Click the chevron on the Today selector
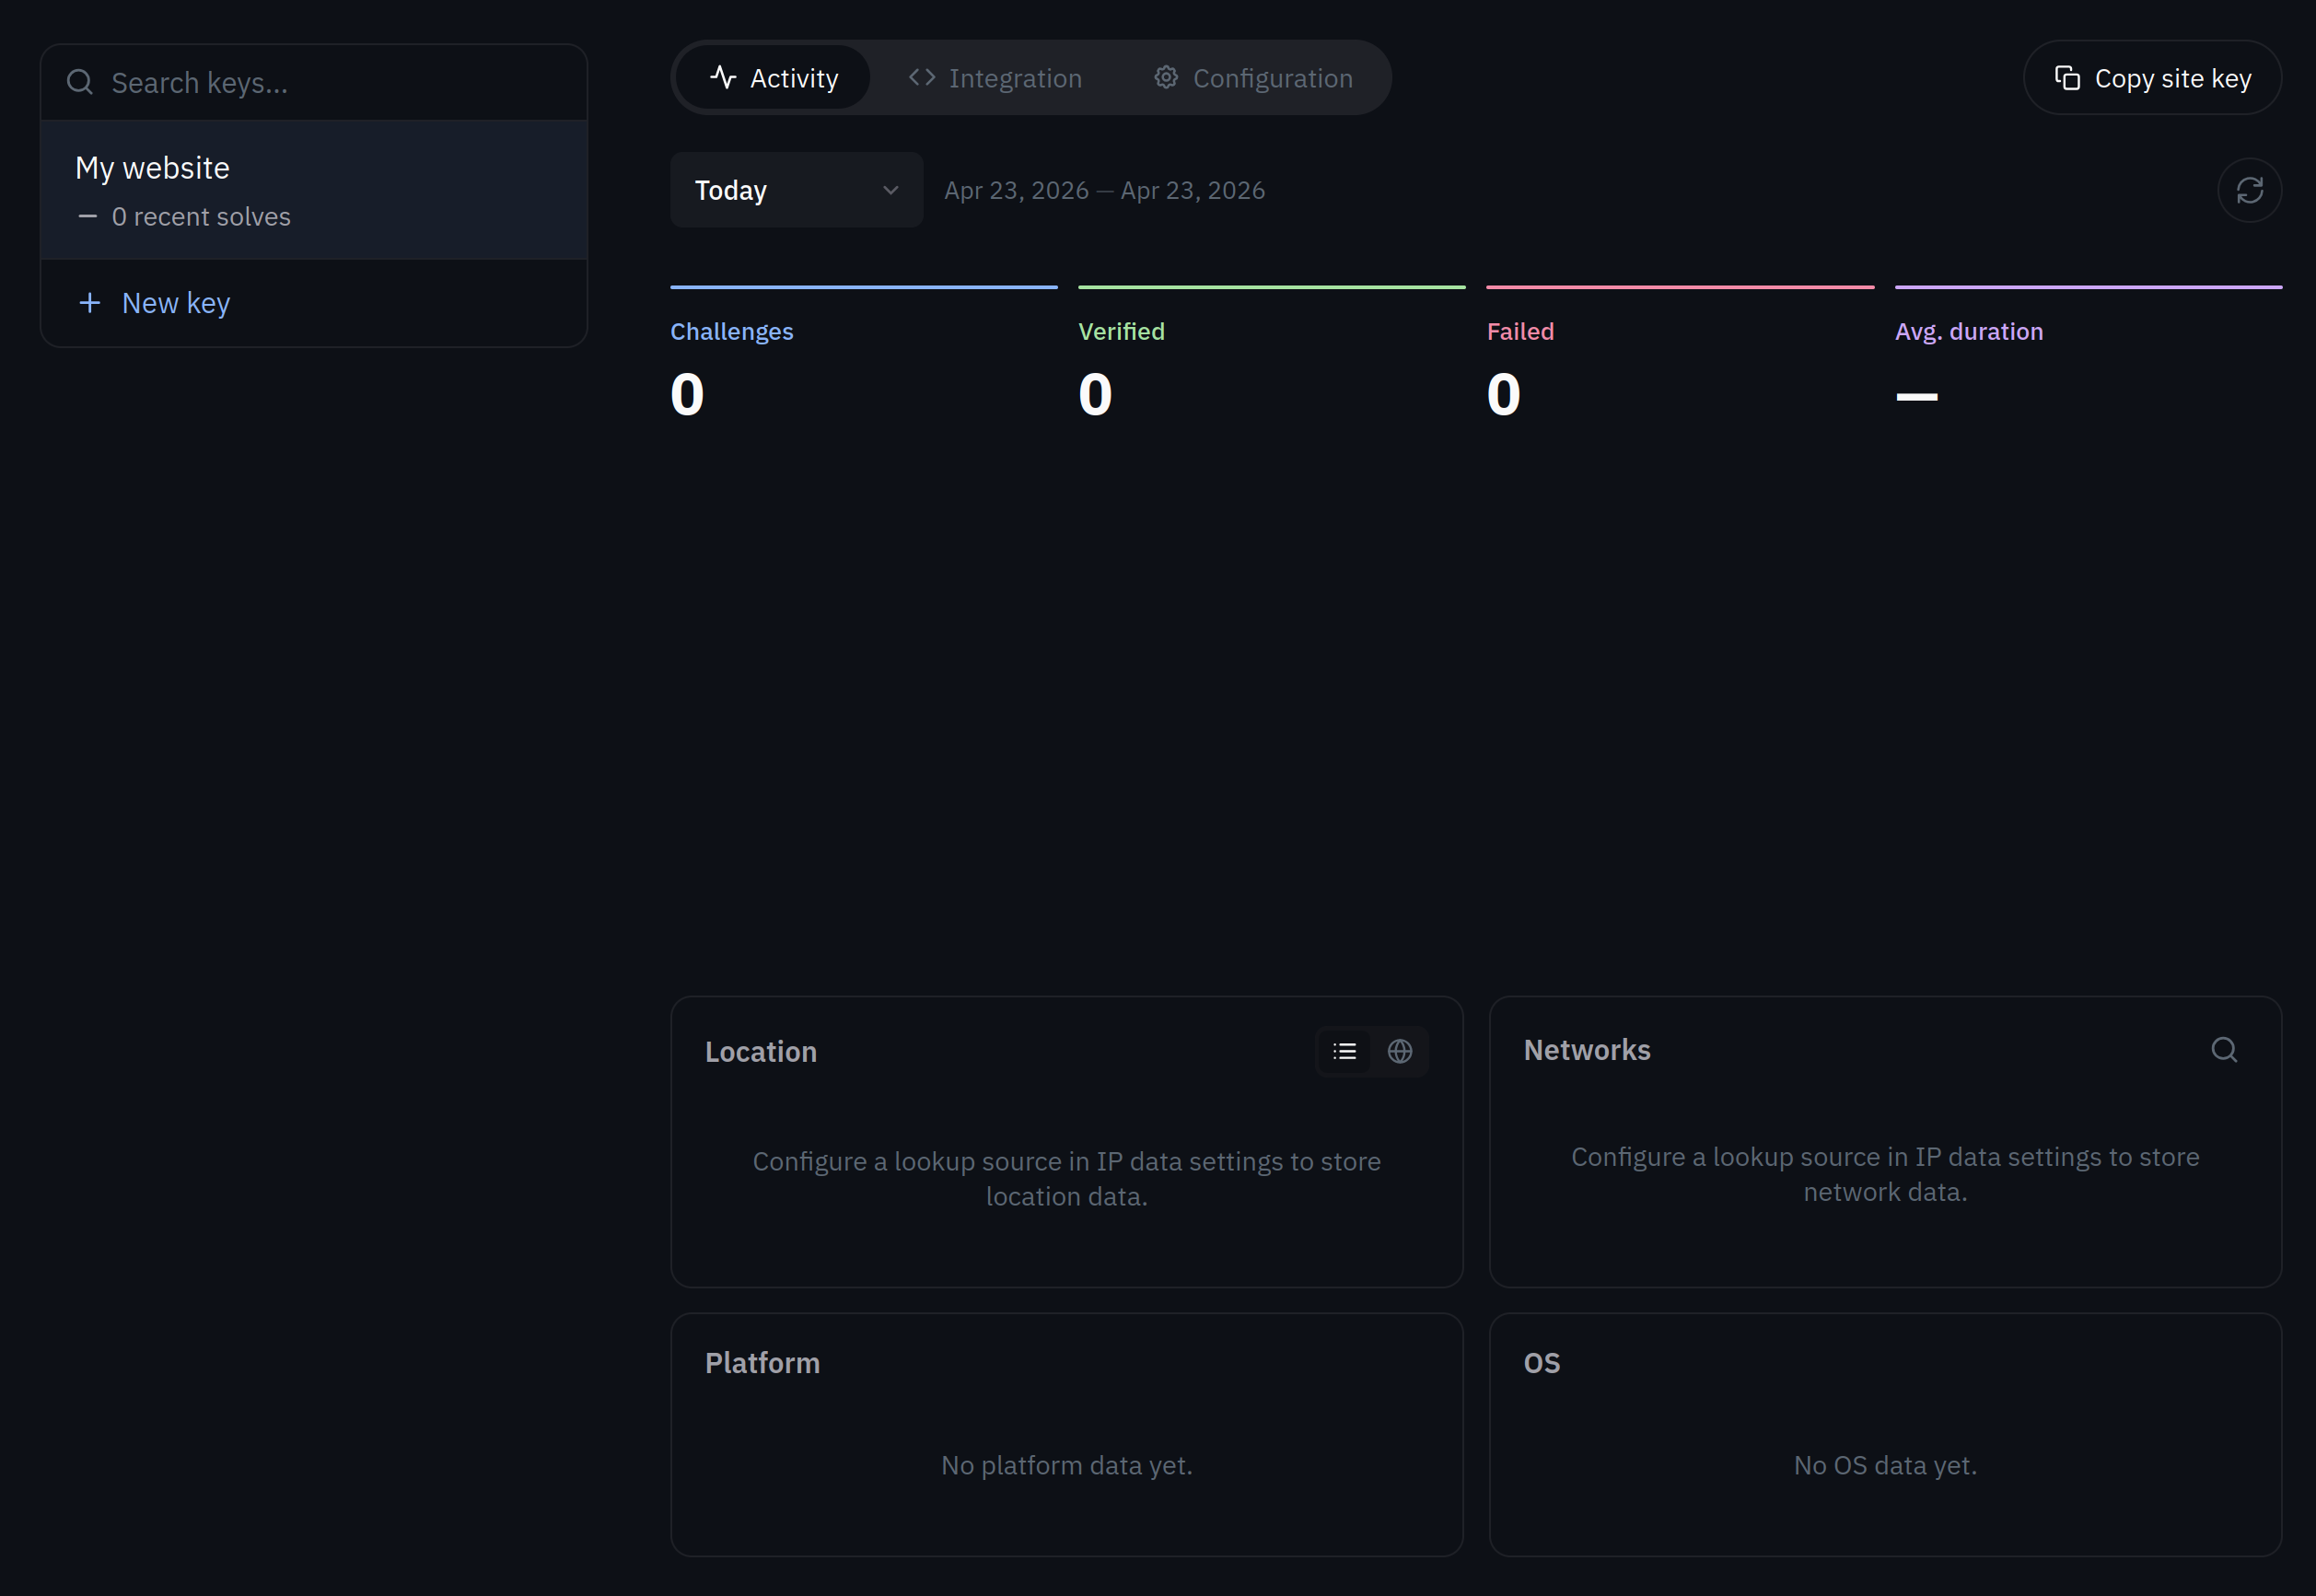 891,190
